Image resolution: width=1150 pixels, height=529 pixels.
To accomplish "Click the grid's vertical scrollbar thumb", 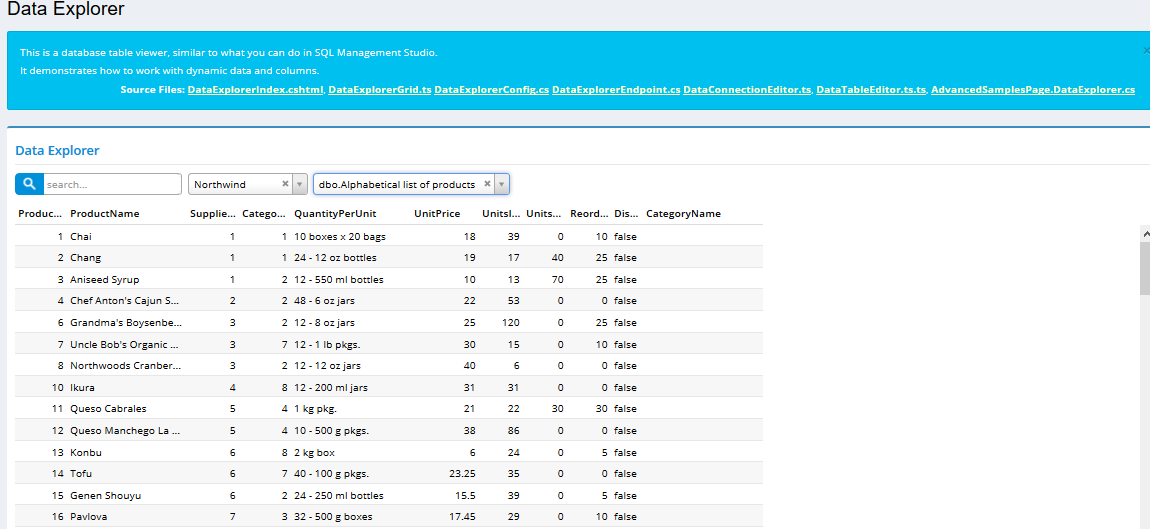I will [x=1146, y=268].
